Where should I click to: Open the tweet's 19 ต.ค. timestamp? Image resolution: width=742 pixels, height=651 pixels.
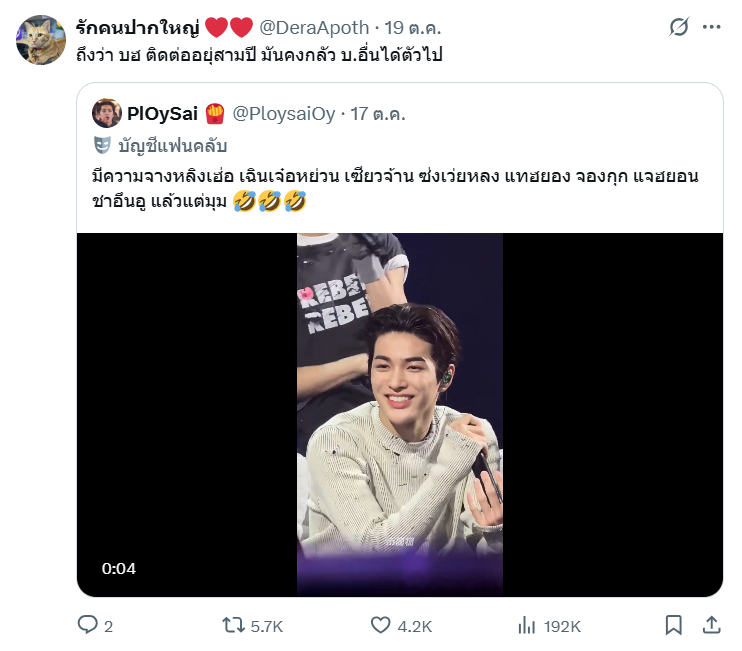(412, 28)
